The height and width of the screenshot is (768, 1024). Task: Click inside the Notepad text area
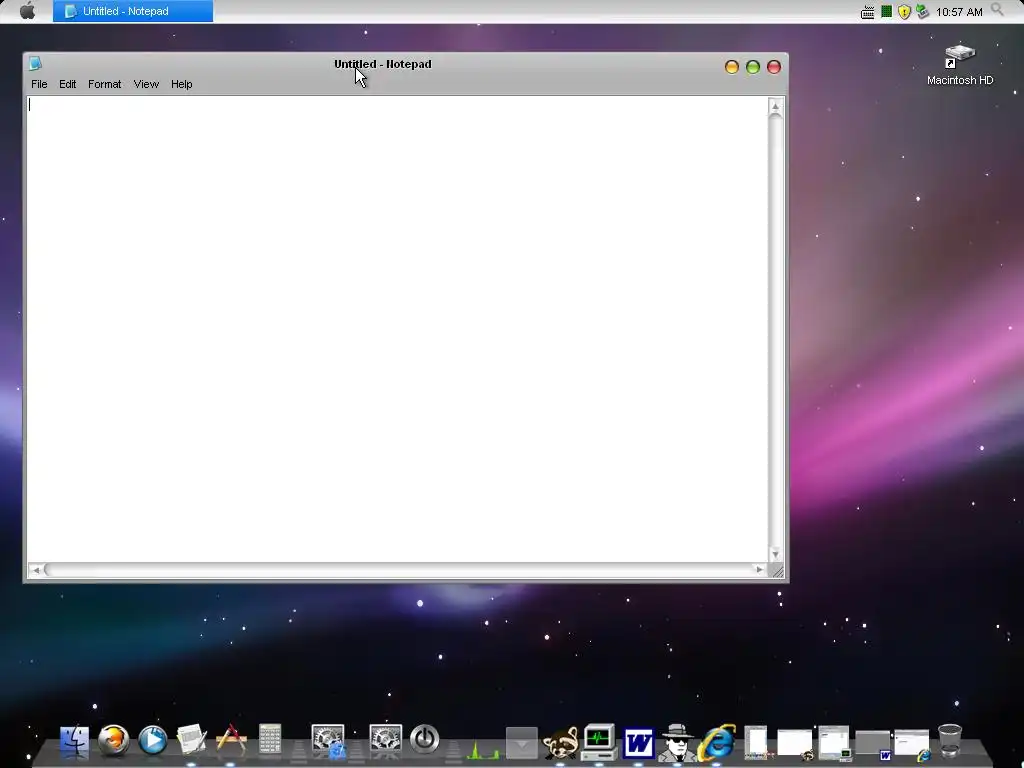[397, 328]
